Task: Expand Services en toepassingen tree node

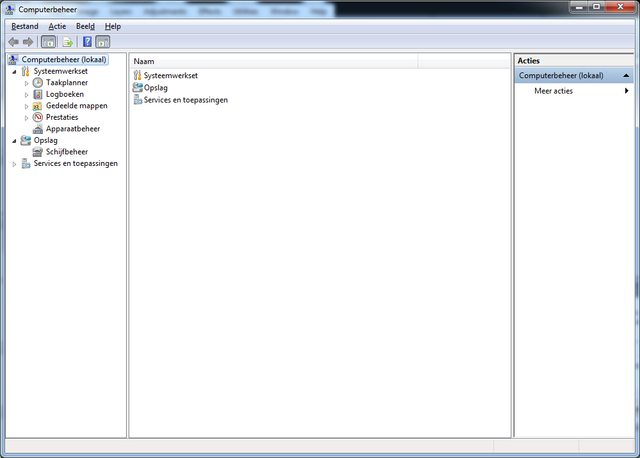Action: click(14, 164)
